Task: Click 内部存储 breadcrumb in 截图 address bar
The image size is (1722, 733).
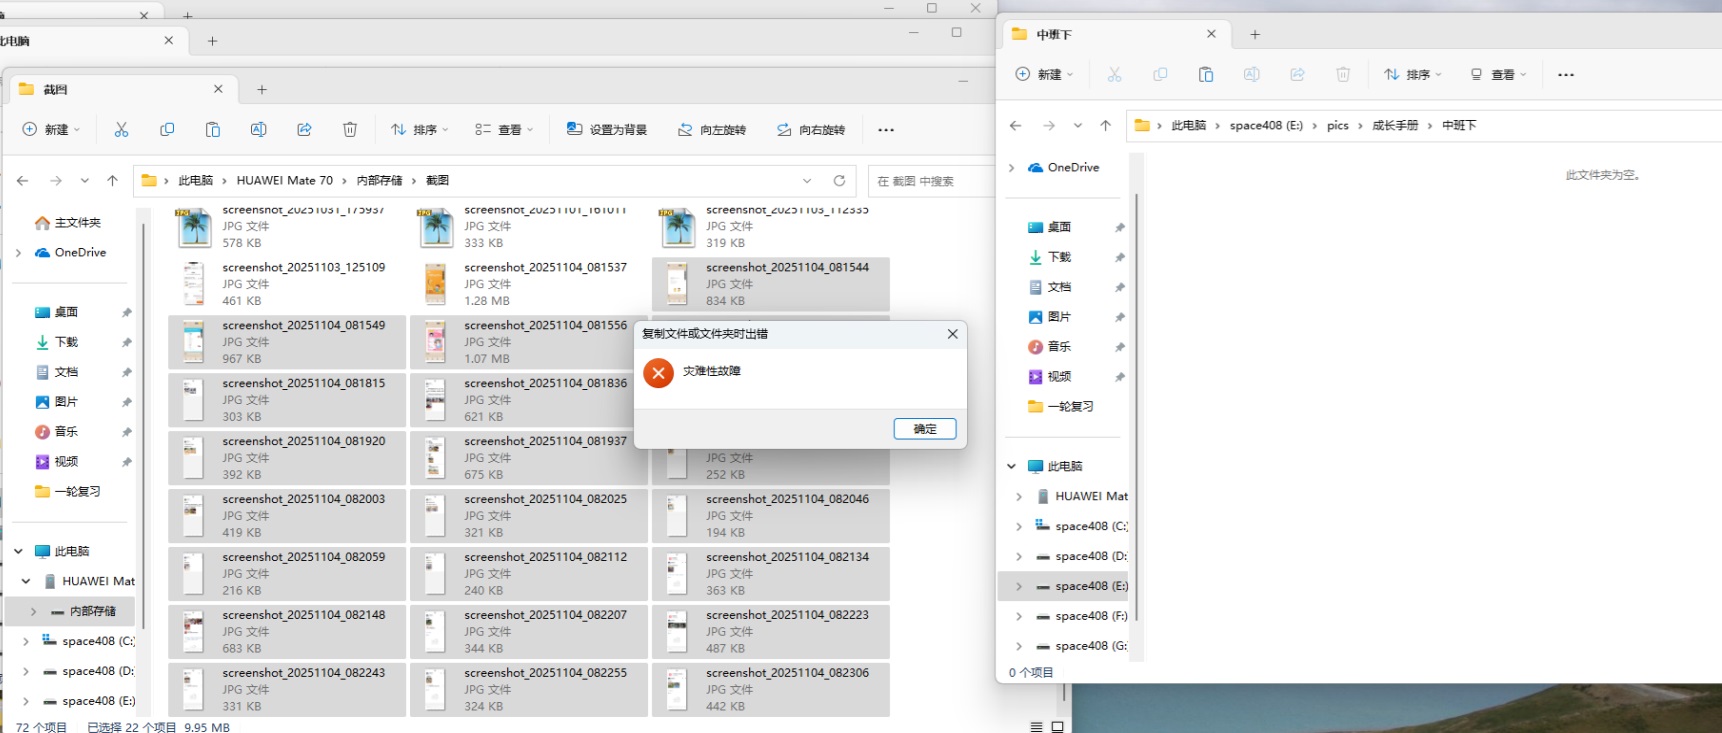Action: 379,181
